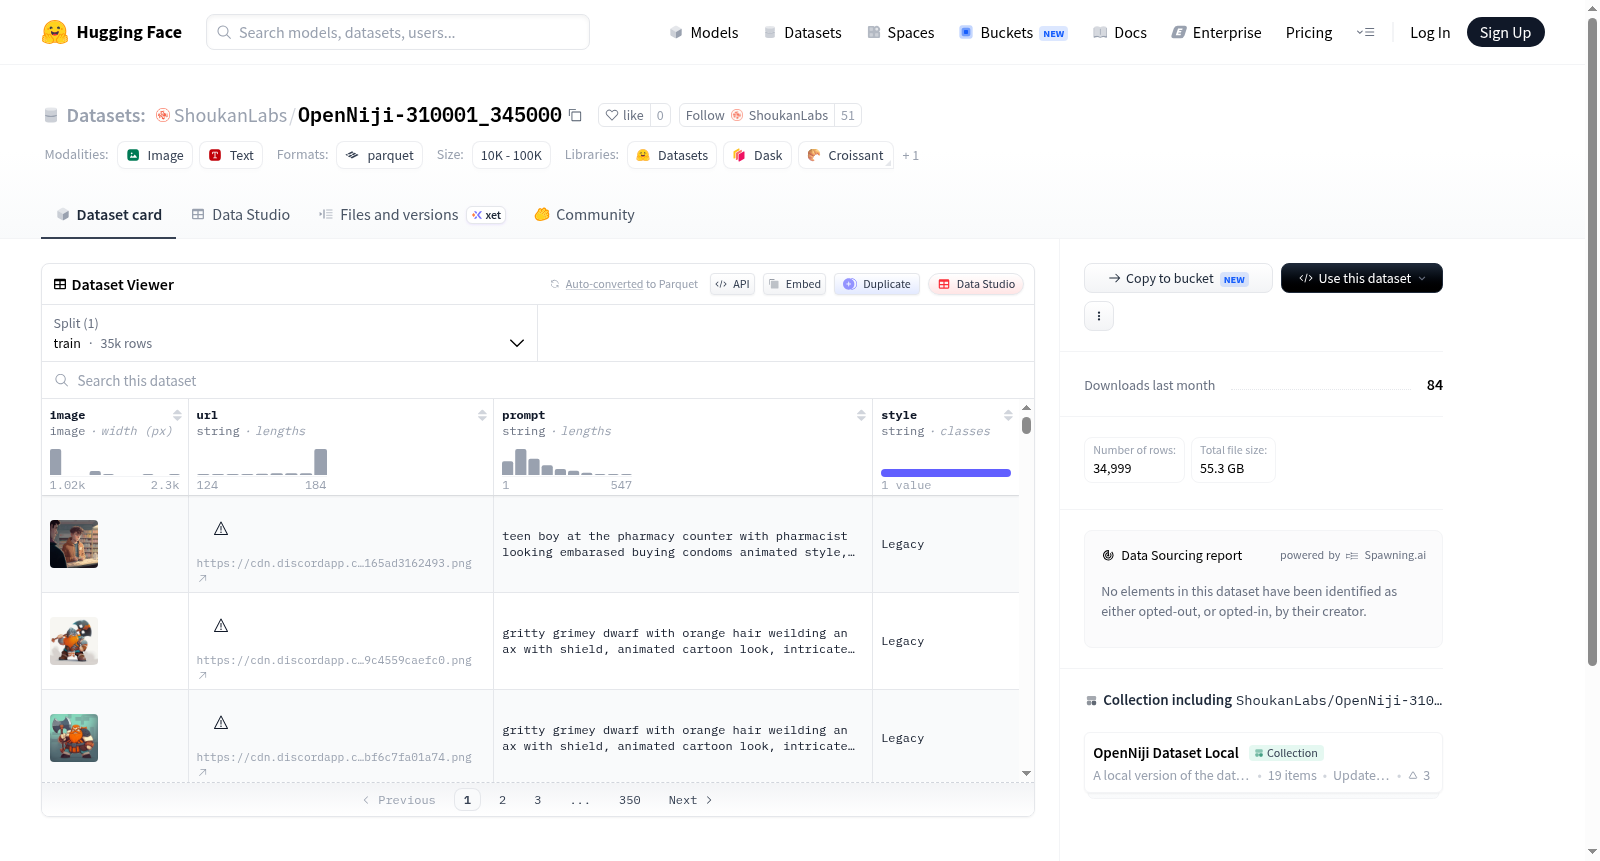Open the third row dwarf image thumbnail
Image resolution: width=1600 pixels, height=861 pixels.
74,738
